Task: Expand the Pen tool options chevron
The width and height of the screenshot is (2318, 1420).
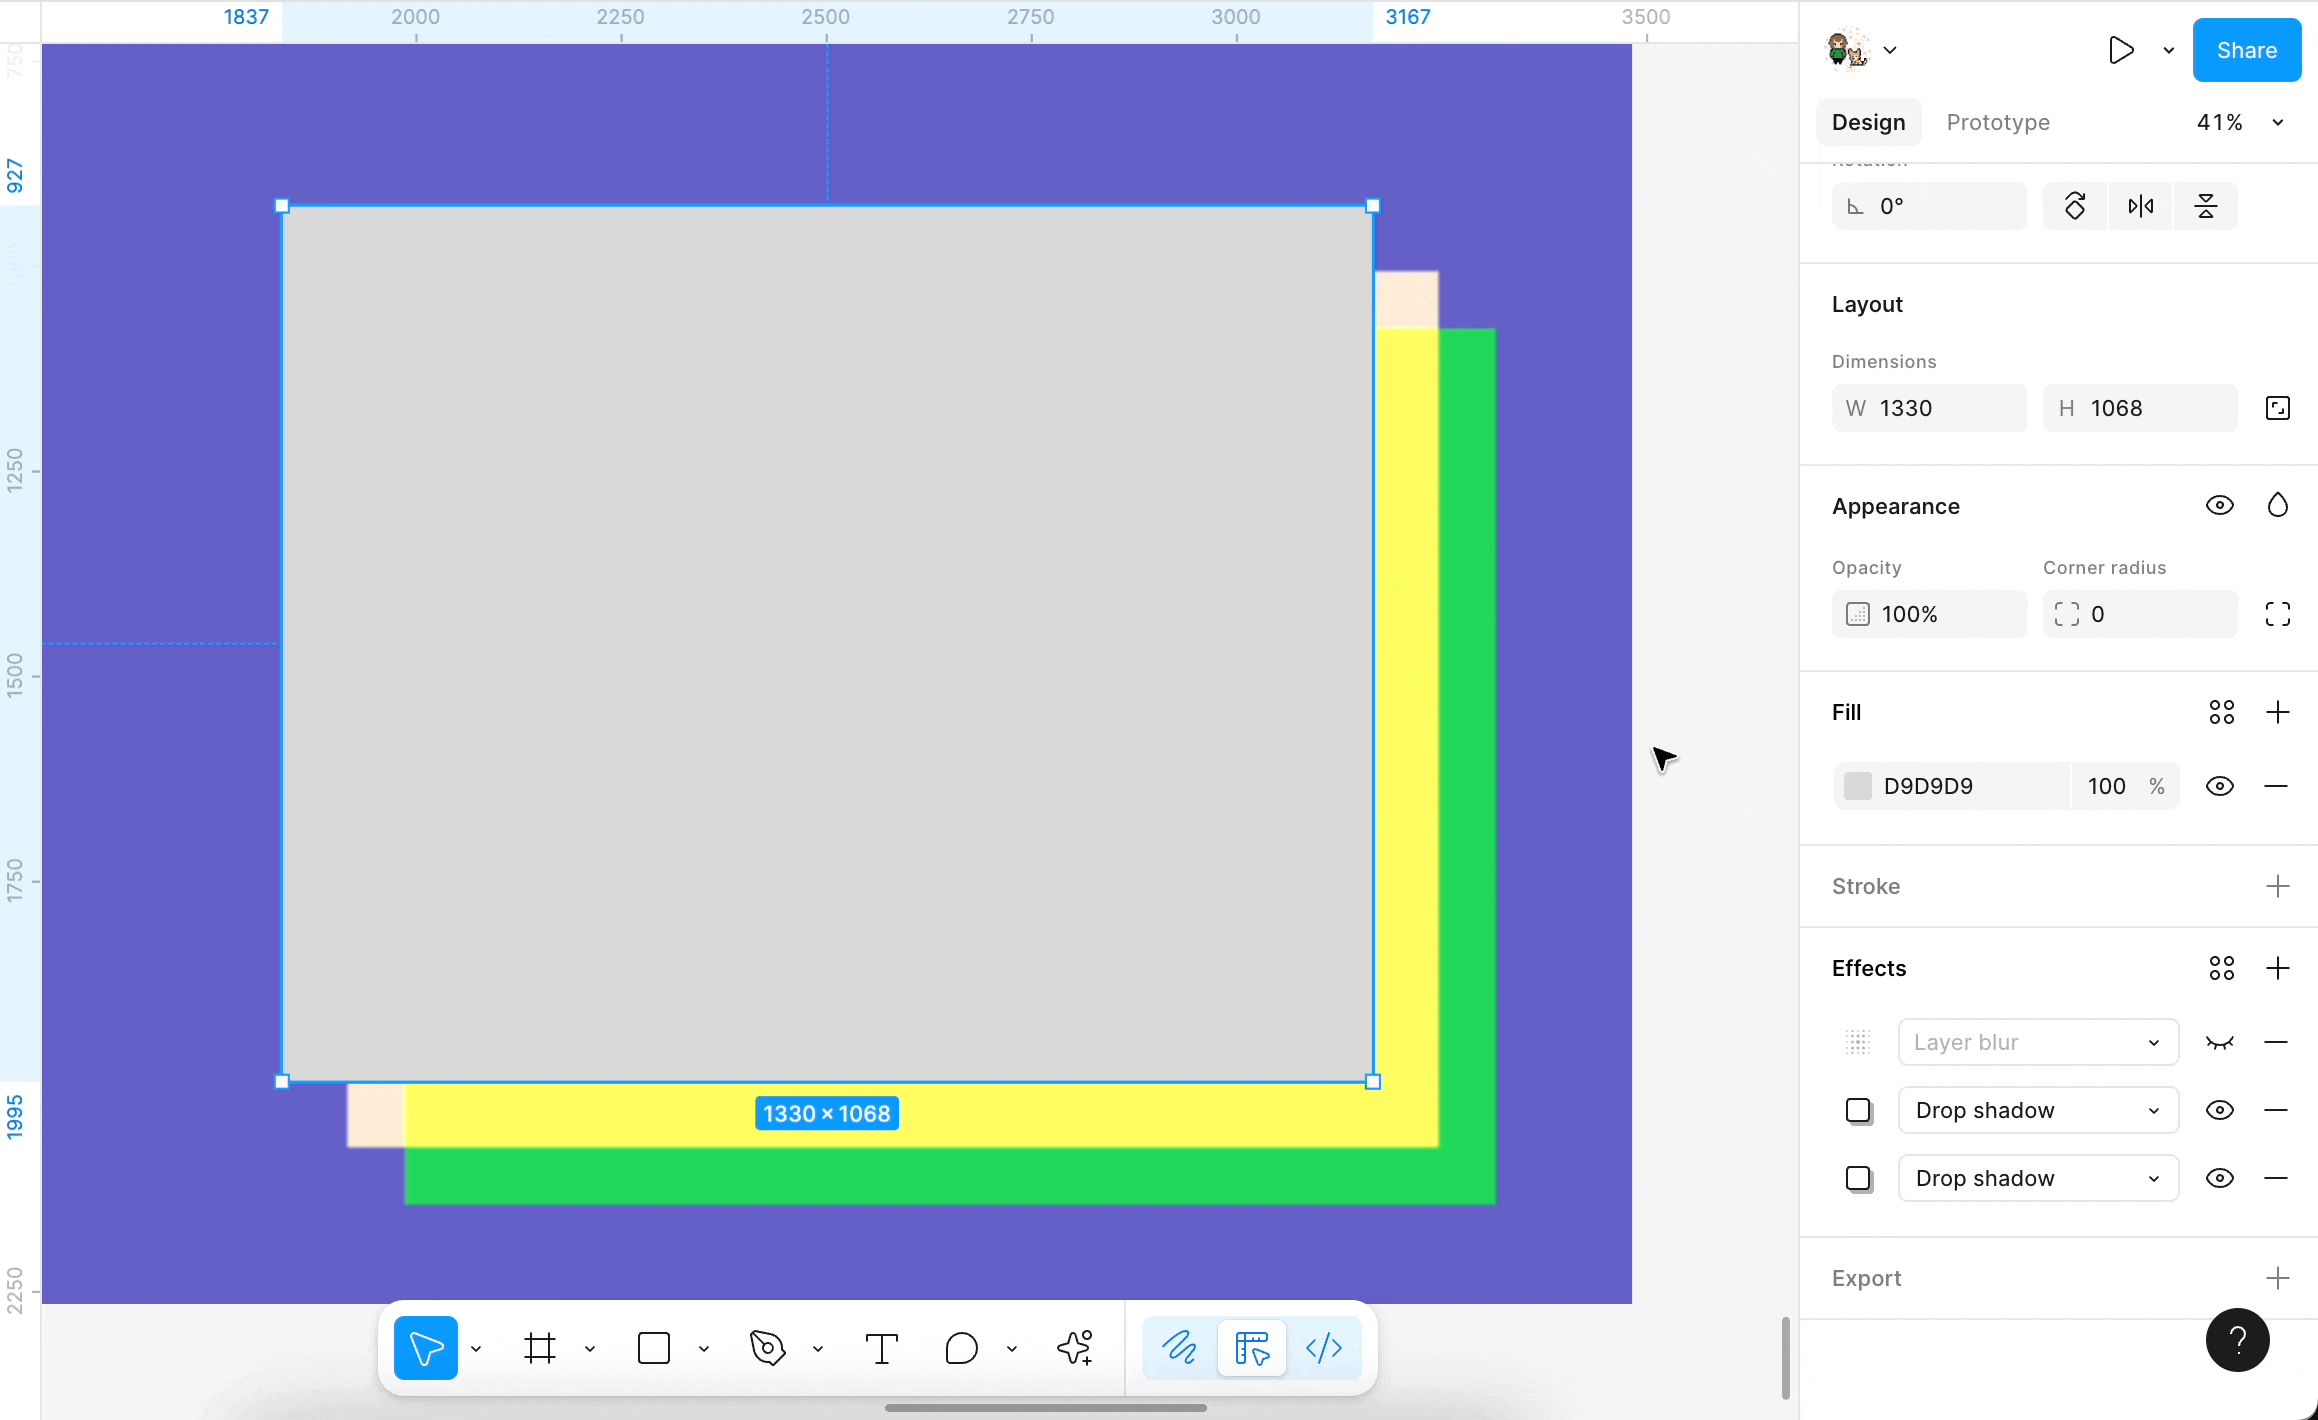Action: [x=818, y=1349]
